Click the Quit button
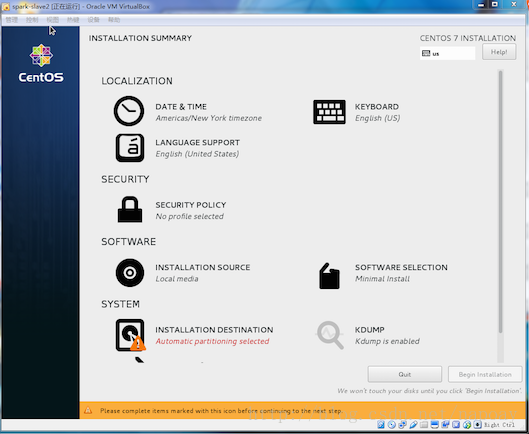The image size is (529, 434). 405,374
